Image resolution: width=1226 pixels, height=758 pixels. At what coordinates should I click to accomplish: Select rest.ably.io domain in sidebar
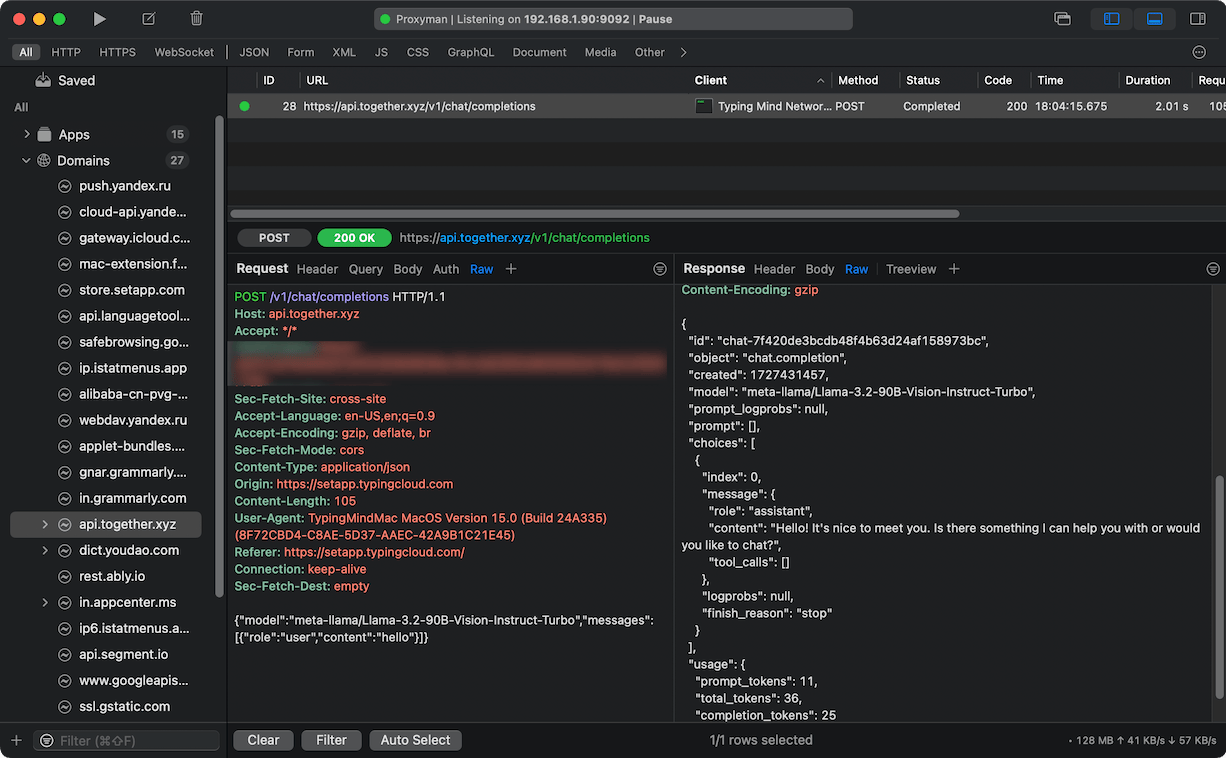(x=112, y=576)
